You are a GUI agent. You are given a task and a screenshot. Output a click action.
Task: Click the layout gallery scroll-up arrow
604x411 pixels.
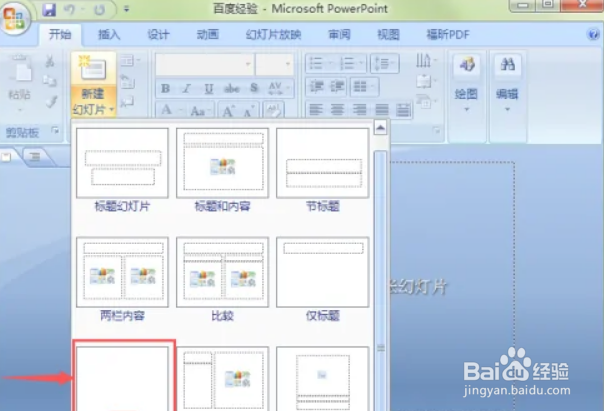[380, 127]
